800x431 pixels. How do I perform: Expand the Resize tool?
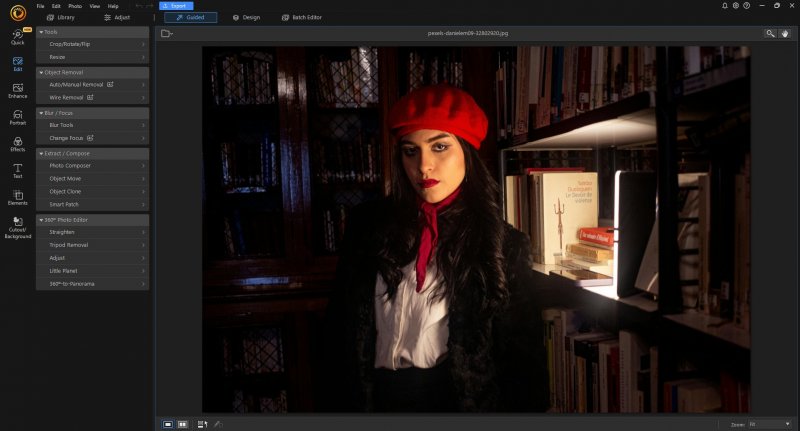(x=92, y=57)
